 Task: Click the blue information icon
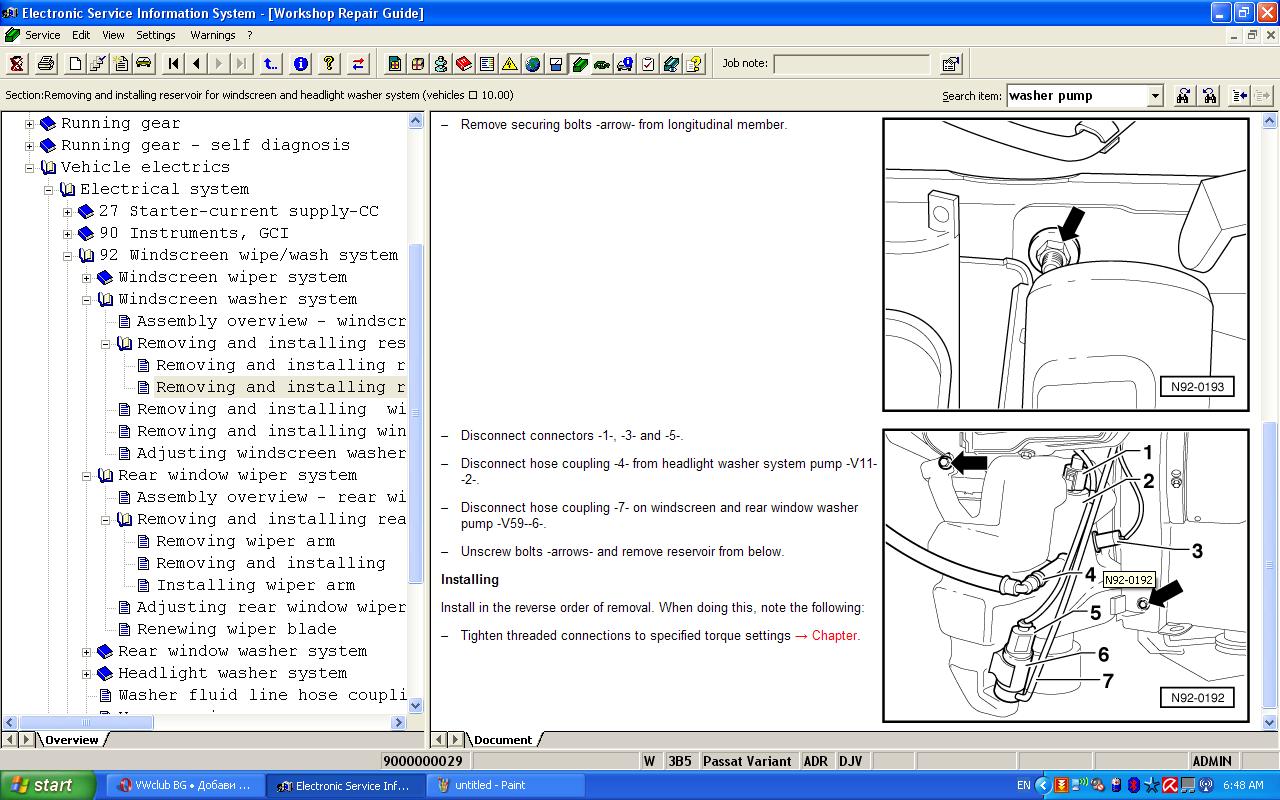coord(301,64)
